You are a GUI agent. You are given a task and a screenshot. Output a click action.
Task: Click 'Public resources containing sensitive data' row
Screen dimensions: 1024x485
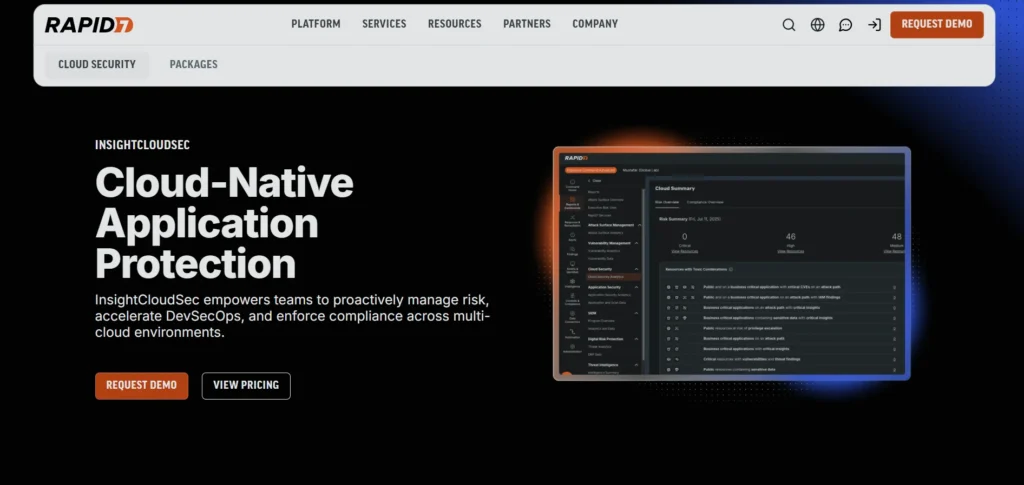tap(780, 369)
